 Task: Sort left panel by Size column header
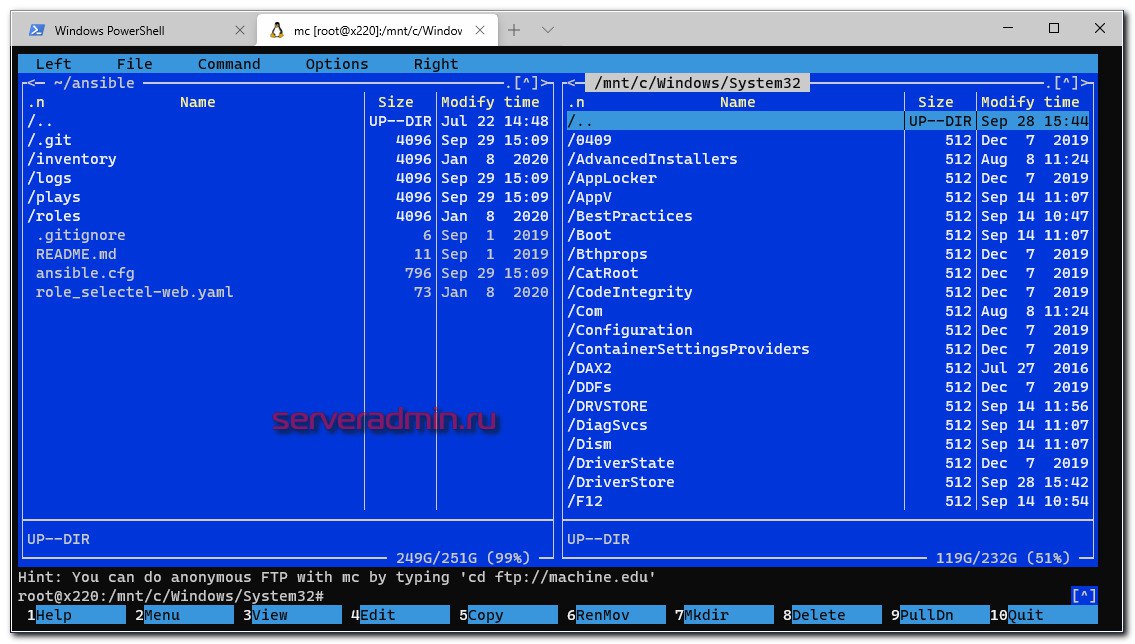[x=395, y=102]
